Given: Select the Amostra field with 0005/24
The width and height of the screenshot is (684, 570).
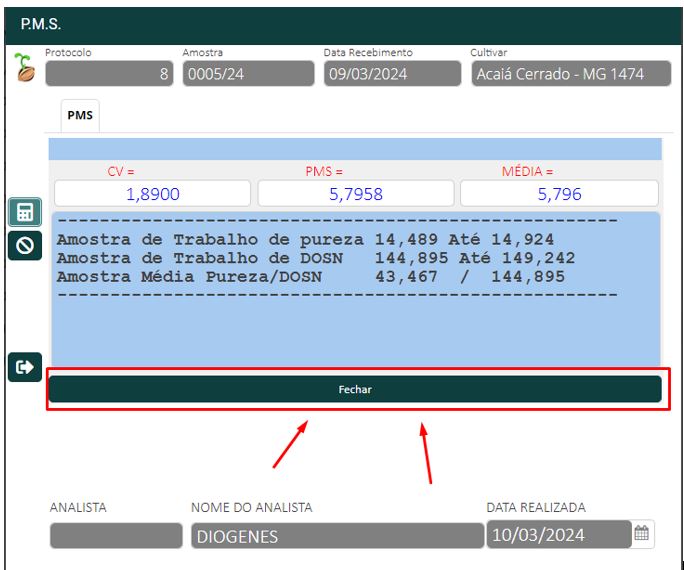Looking at the screenshot, I should 248,74.
